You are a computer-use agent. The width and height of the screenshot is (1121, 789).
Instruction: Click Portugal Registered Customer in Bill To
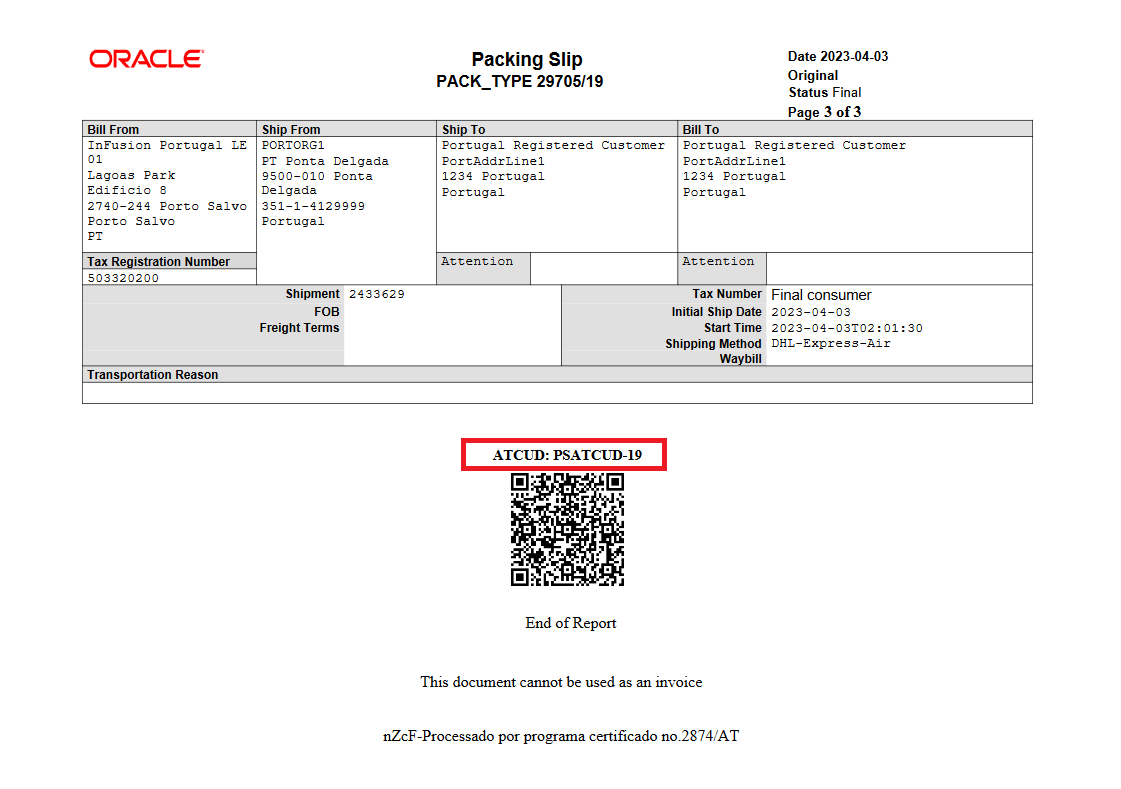[x=794, y=145]
